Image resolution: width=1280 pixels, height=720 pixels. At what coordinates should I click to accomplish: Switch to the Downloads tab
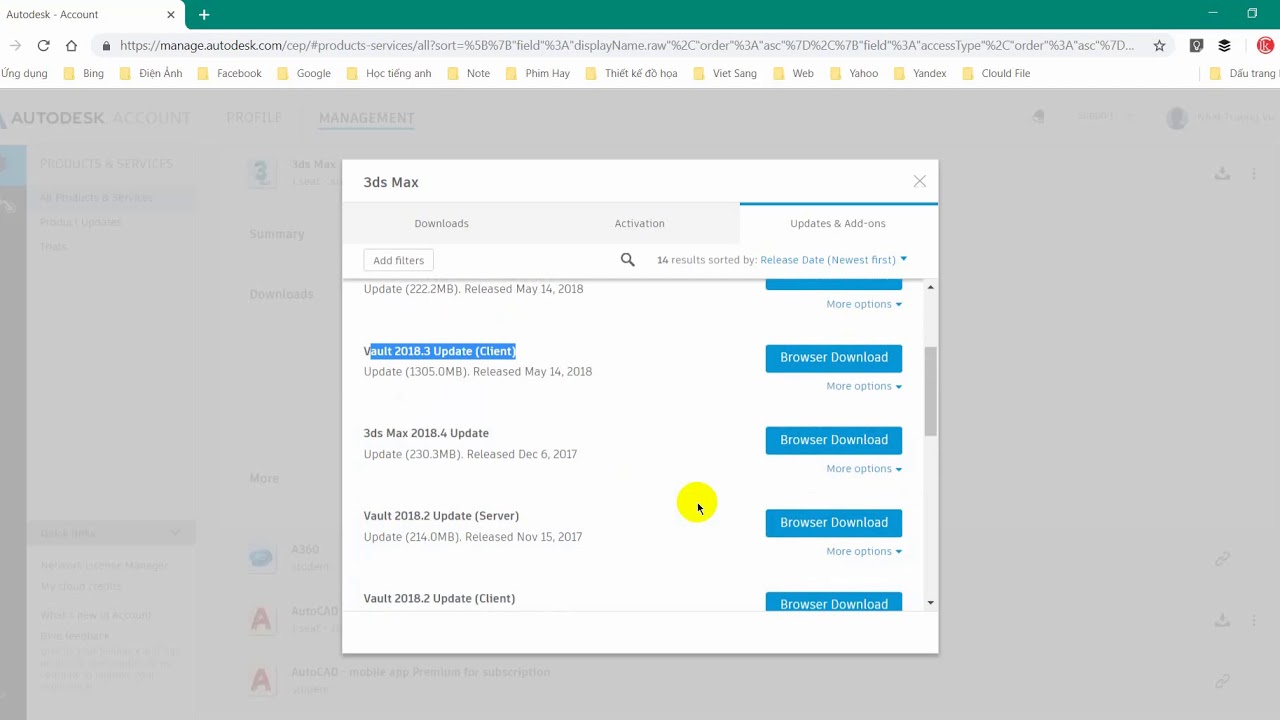pos(441,223)
